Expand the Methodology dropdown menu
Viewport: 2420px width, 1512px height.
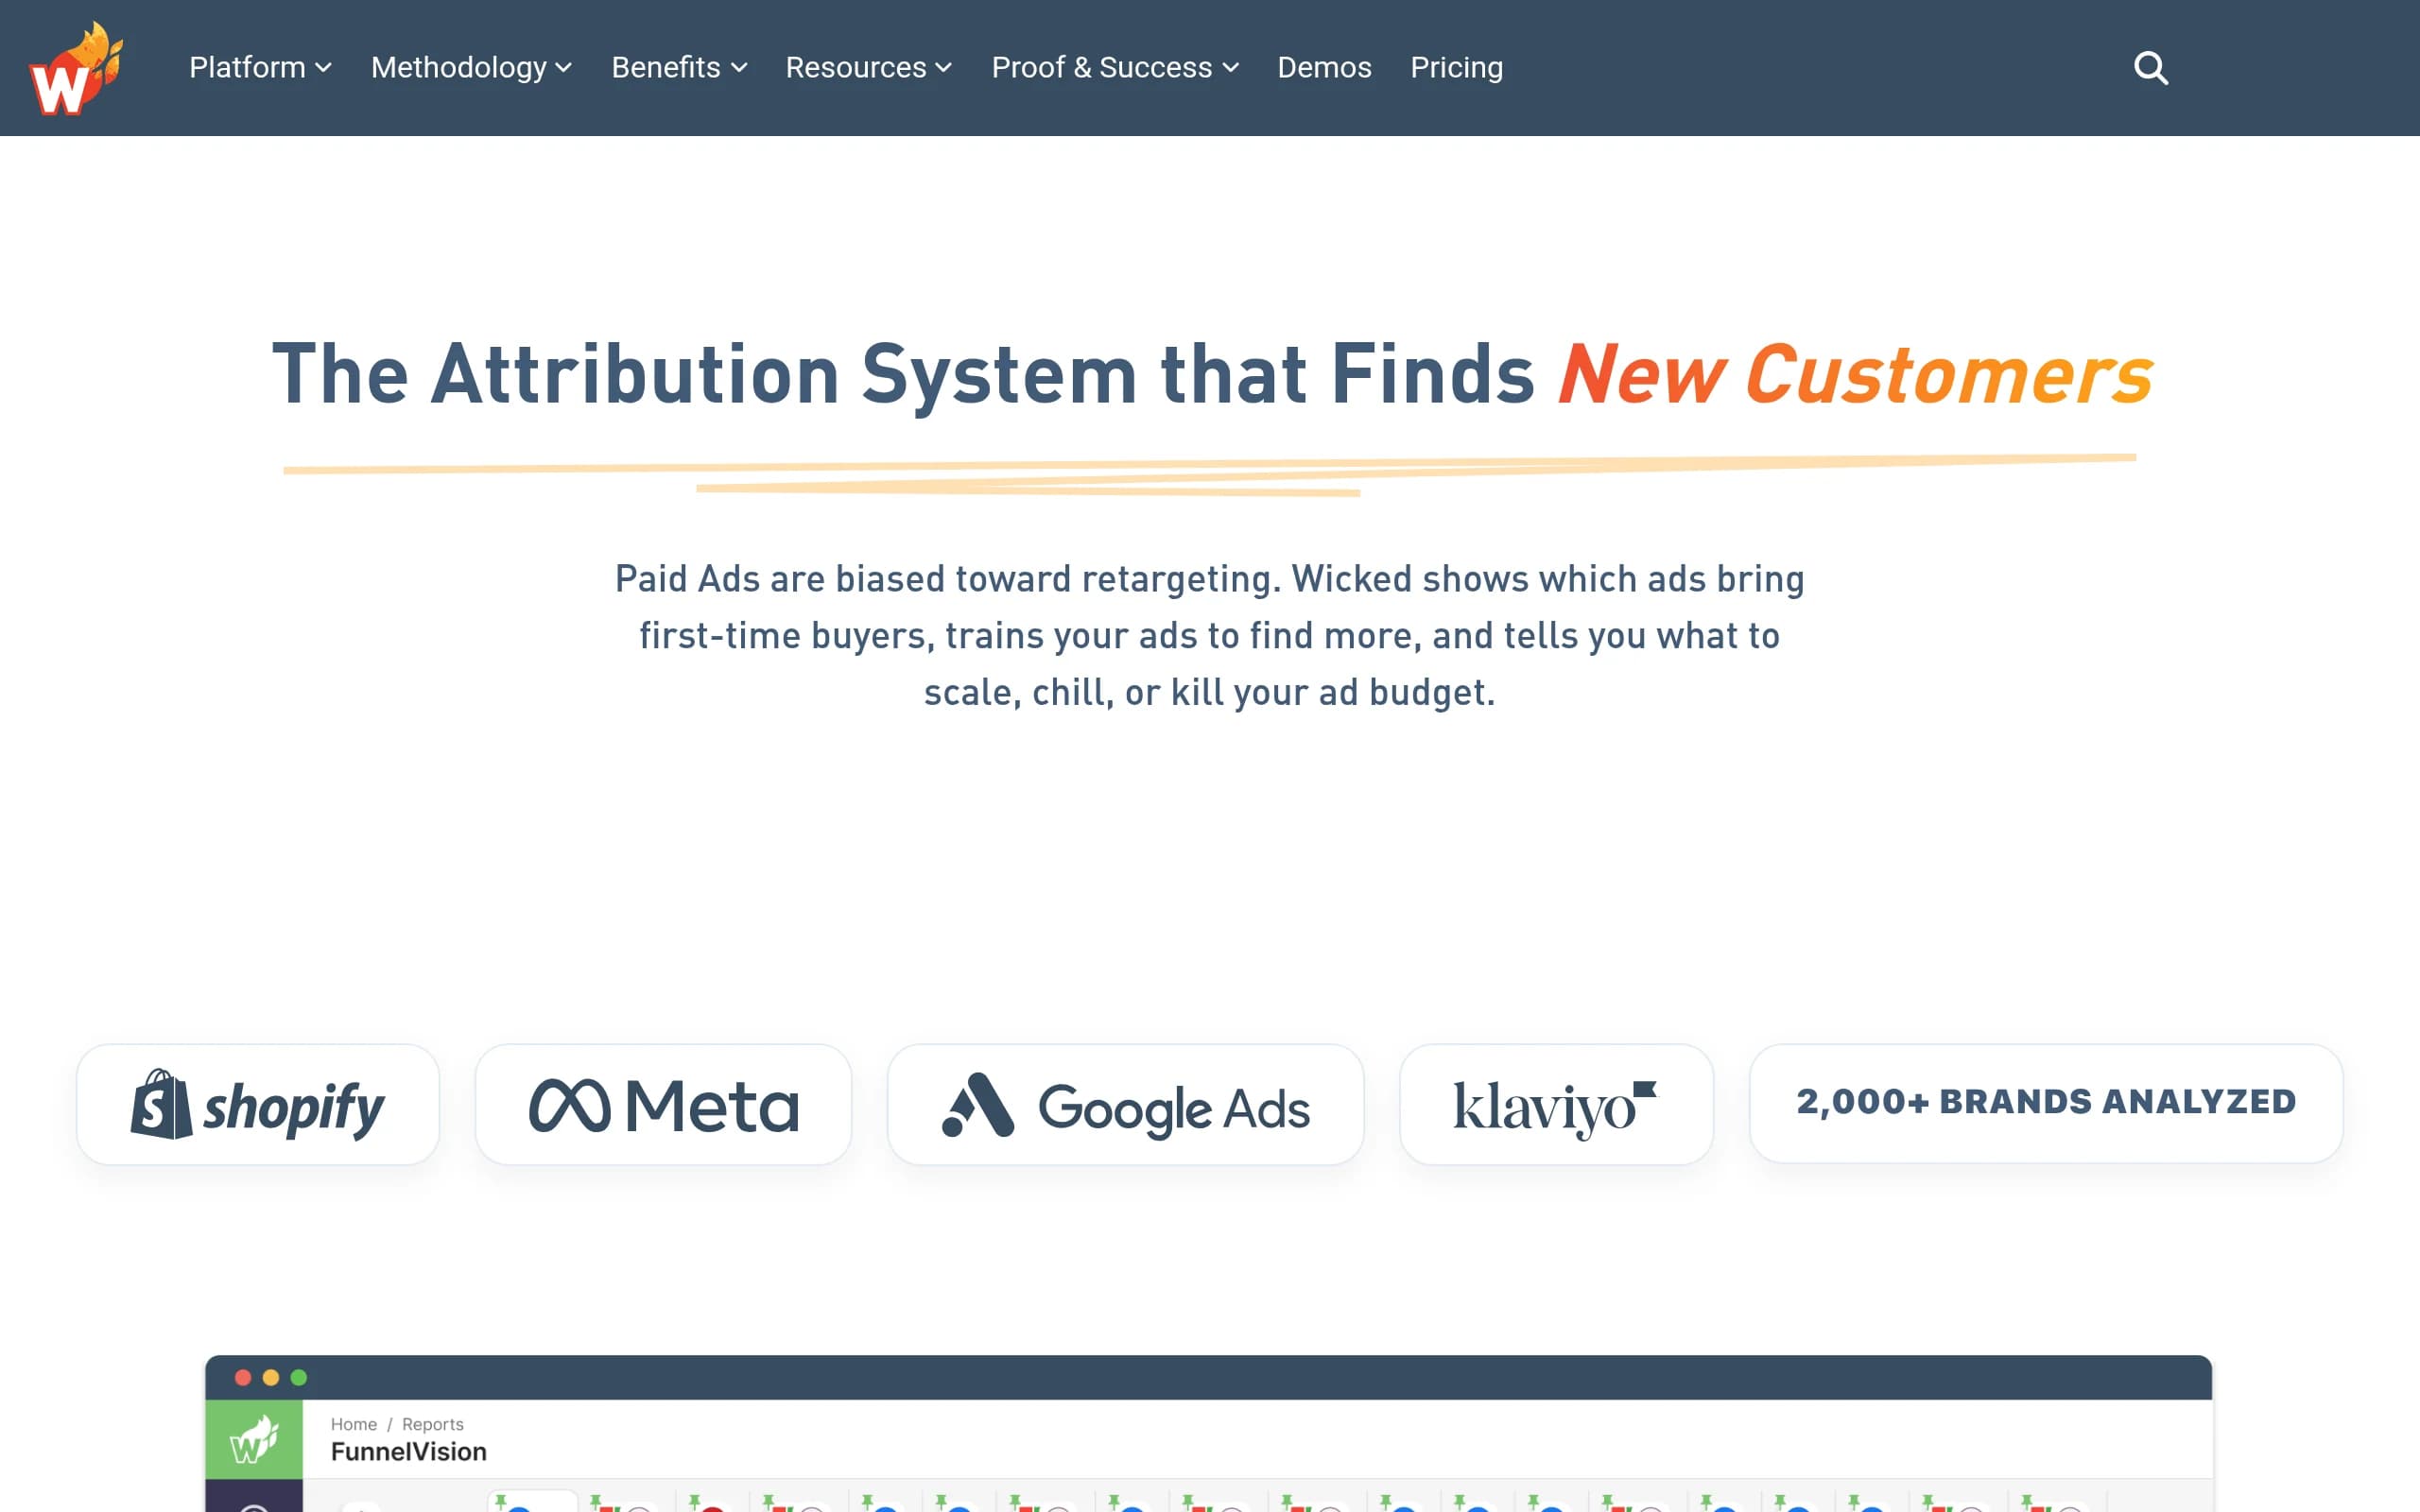[471, 67]
